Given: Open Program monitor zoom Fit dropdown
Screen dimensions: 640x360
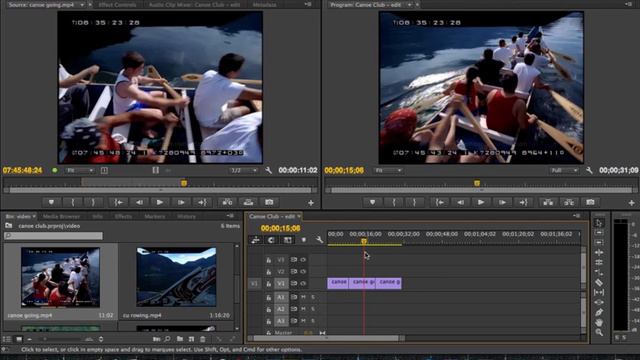Looking at the screenshot, I should [x=388, y=170].
